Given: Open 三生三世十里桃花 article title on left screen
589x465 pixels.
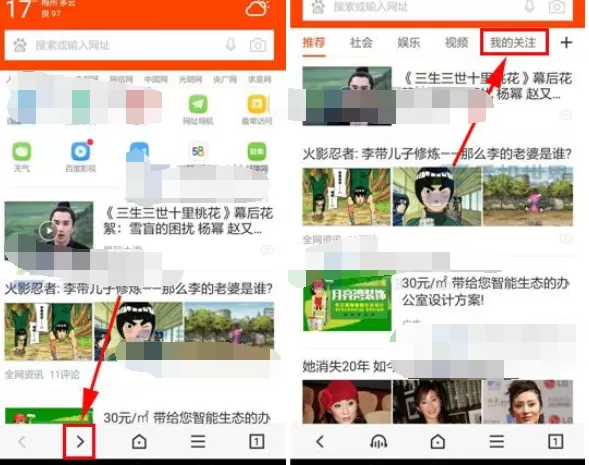Looking at the screenshot, I should tap(188, 220).
